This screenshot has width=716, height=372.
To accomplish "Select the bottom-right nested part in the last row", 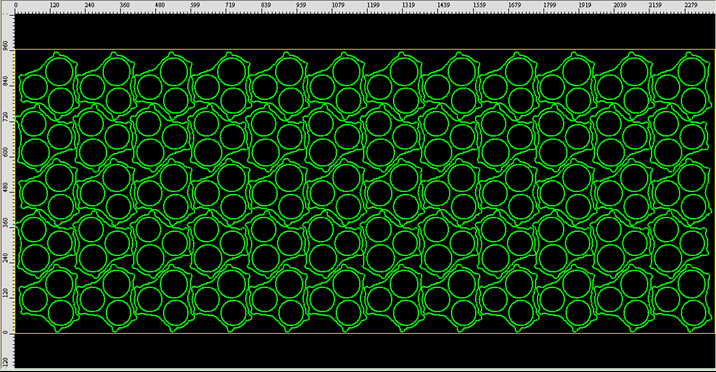I will (x=682, y=299).
